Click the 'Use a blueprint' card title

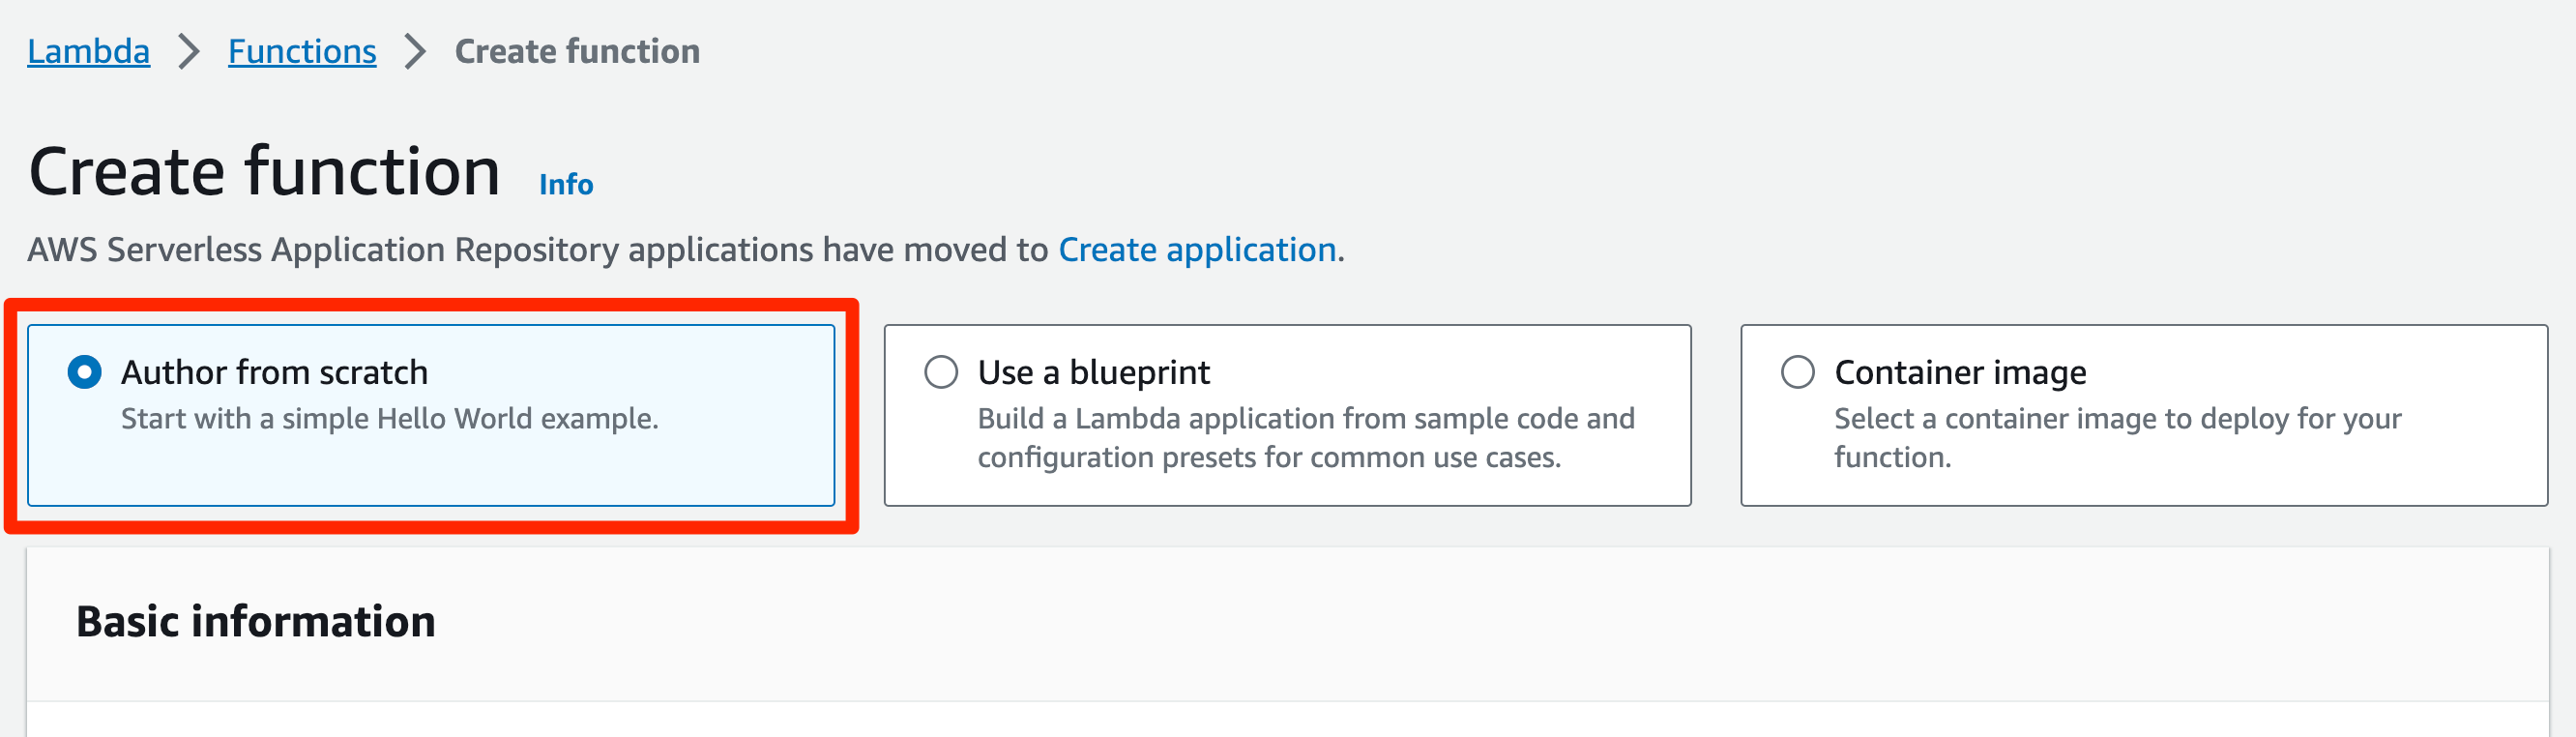tap(1093, 373)
